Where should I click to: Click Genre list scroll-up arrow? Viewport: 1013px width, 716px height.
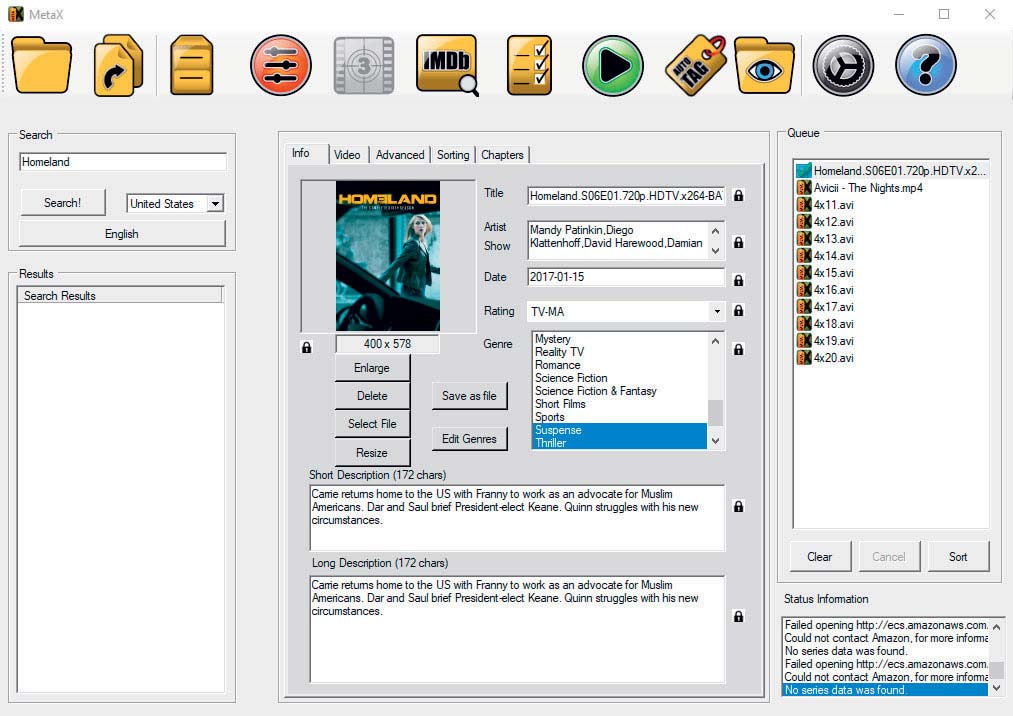point(715,341)
